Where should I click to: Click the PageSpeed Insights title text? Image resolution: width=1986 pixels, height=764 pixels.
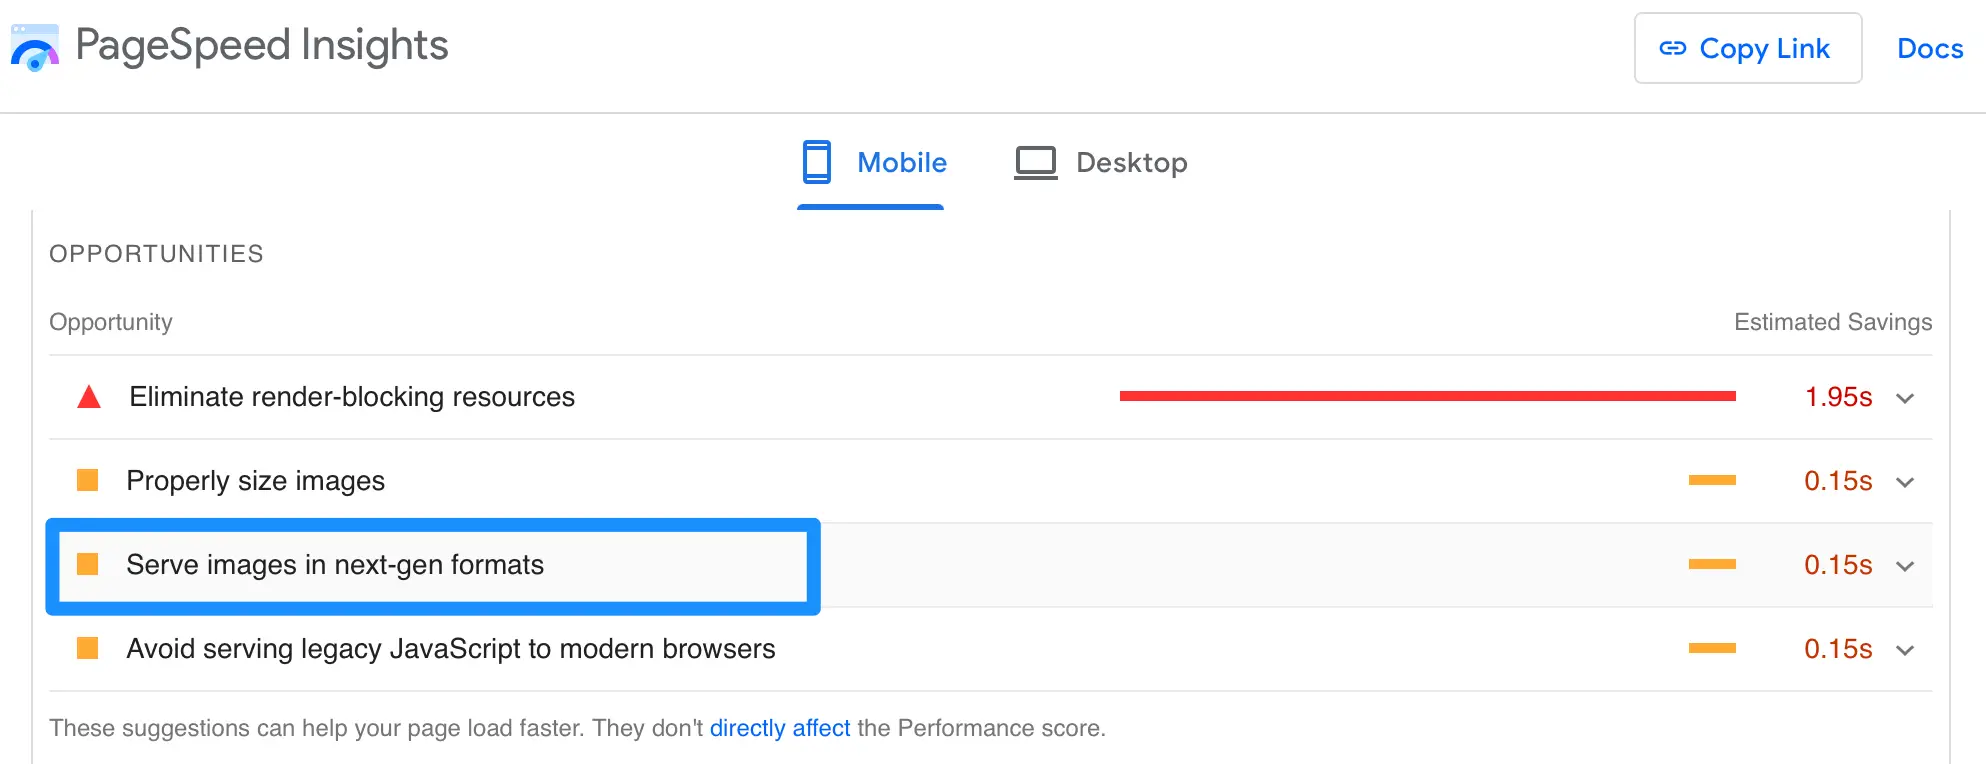(x=262, y=46)
